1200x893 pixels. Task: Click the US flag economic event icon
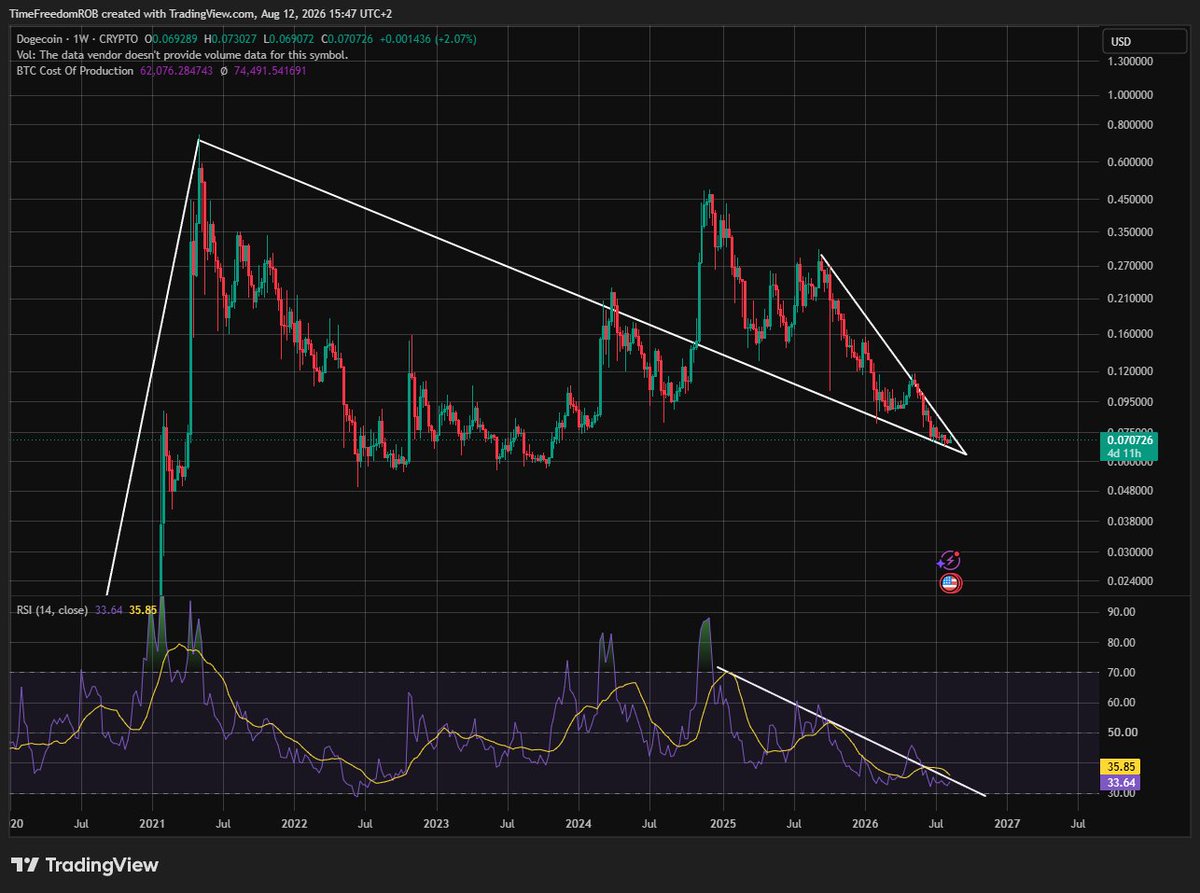coord(950,583)
